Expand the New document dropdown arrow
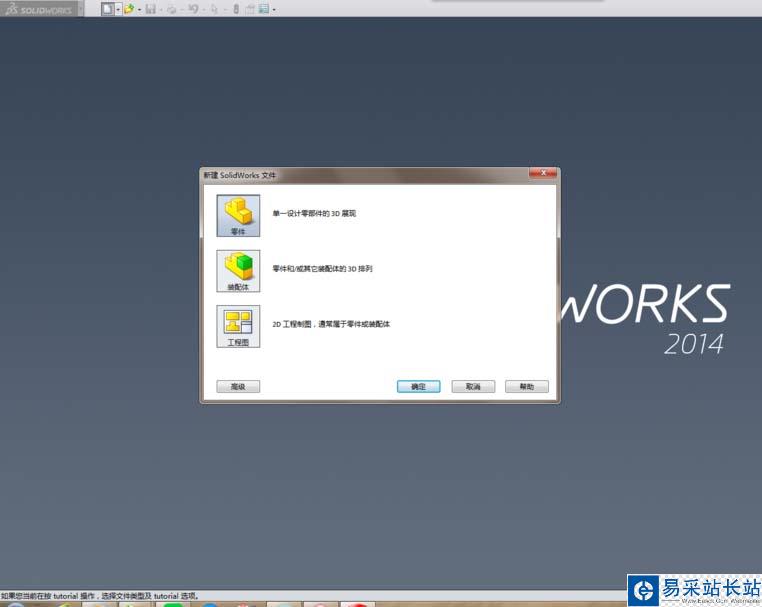This screenshot has height=607, width=762. [118, 9]
